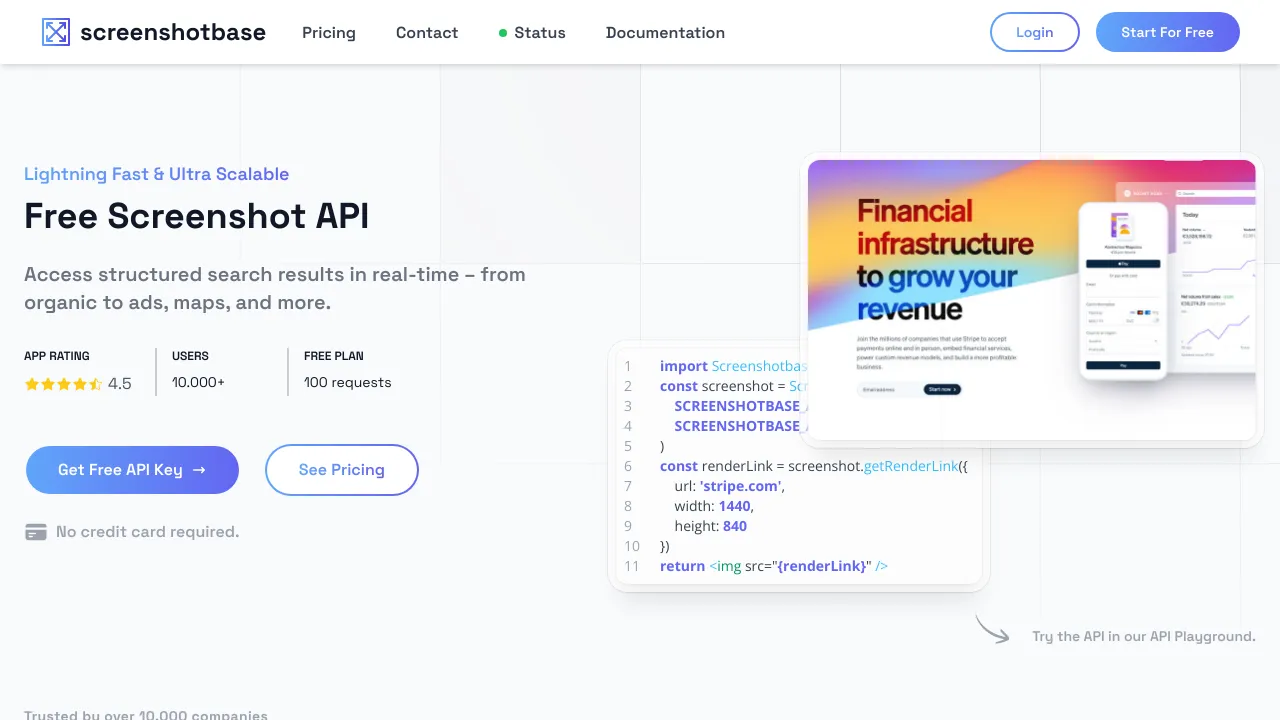
Task: Click the curved arrow near API Playground
Action: (x=992, y=630)
